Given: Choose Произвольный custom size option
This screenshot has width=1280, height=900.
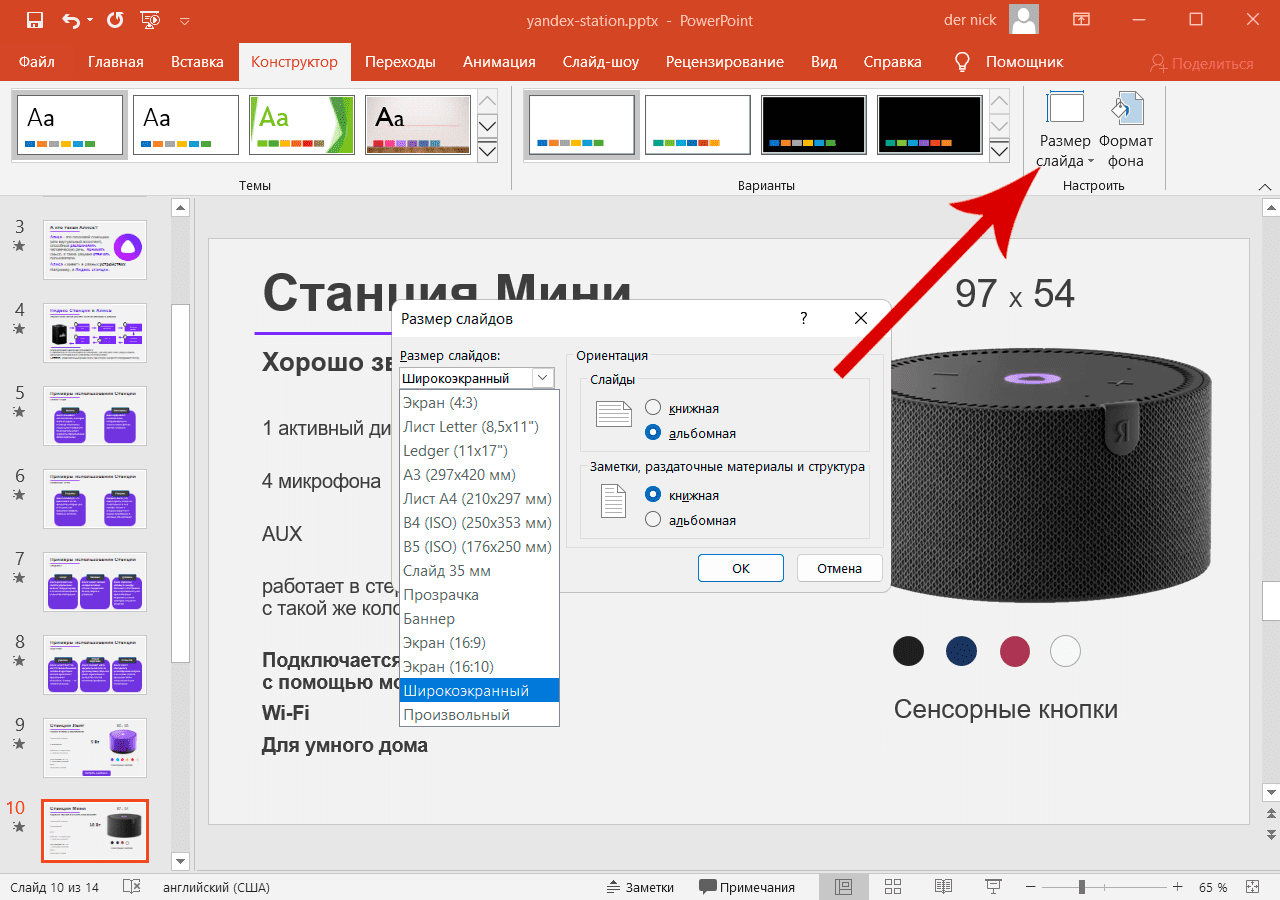Looking at the screenshot, I should click(479, 715).
